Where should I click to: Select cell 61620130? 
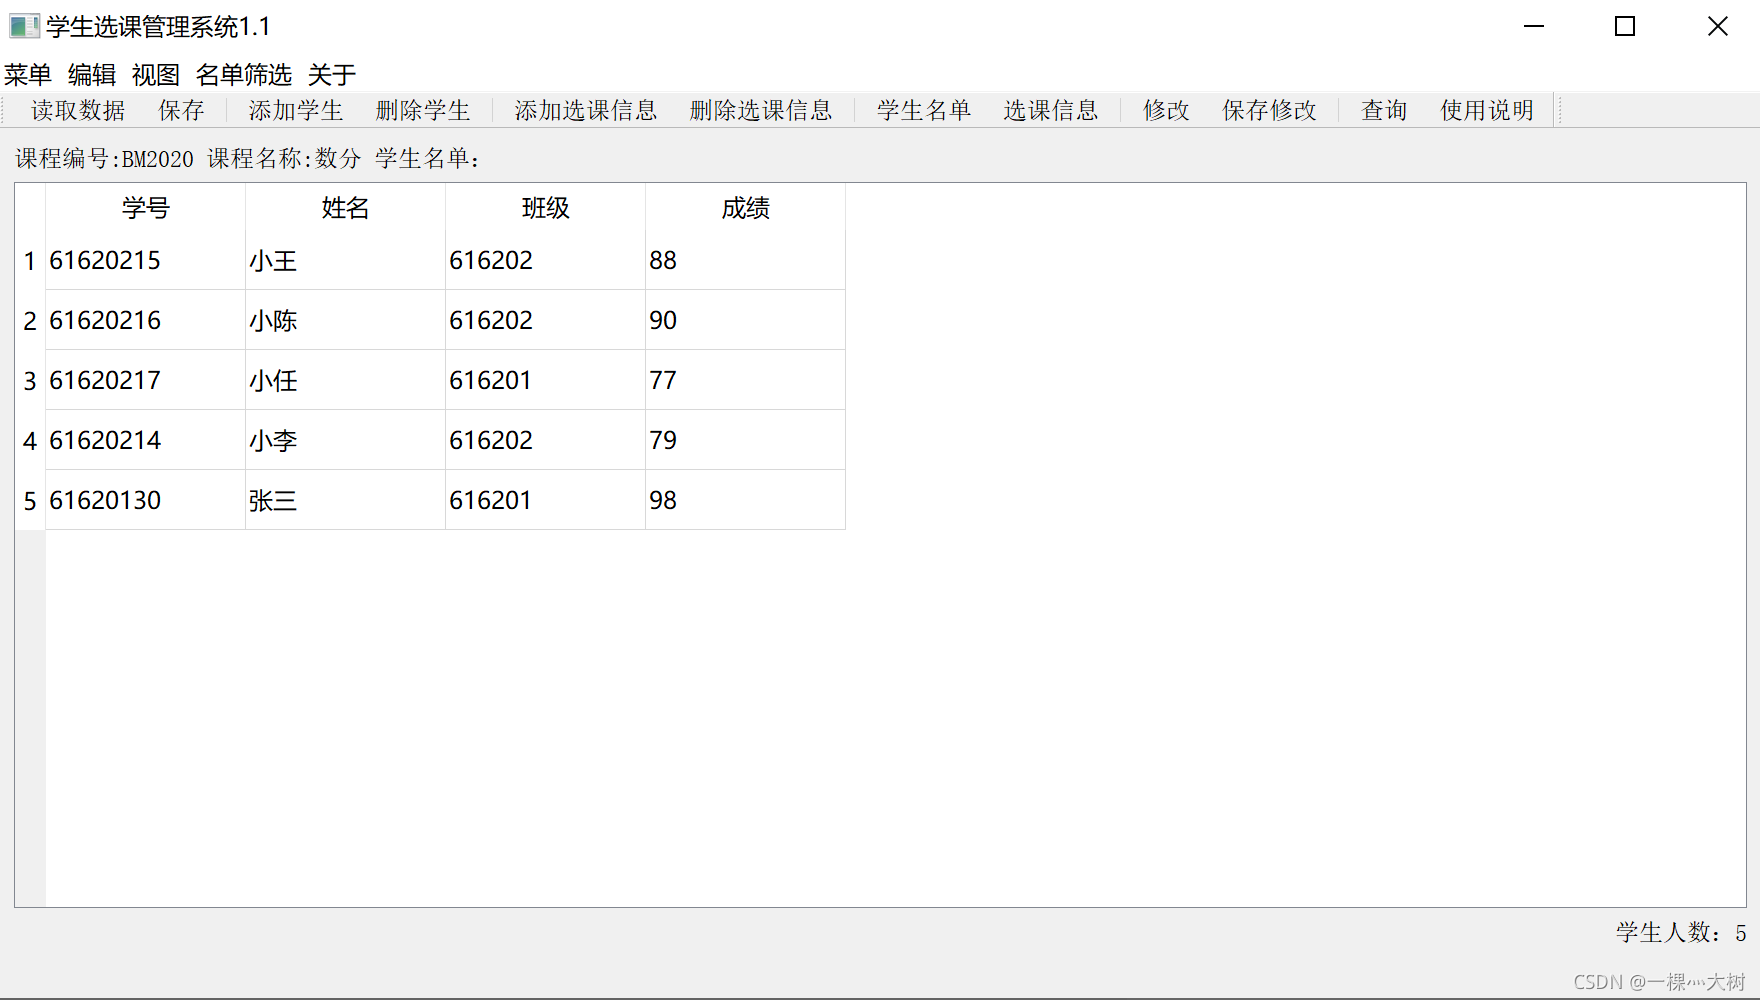coord(146,500)
